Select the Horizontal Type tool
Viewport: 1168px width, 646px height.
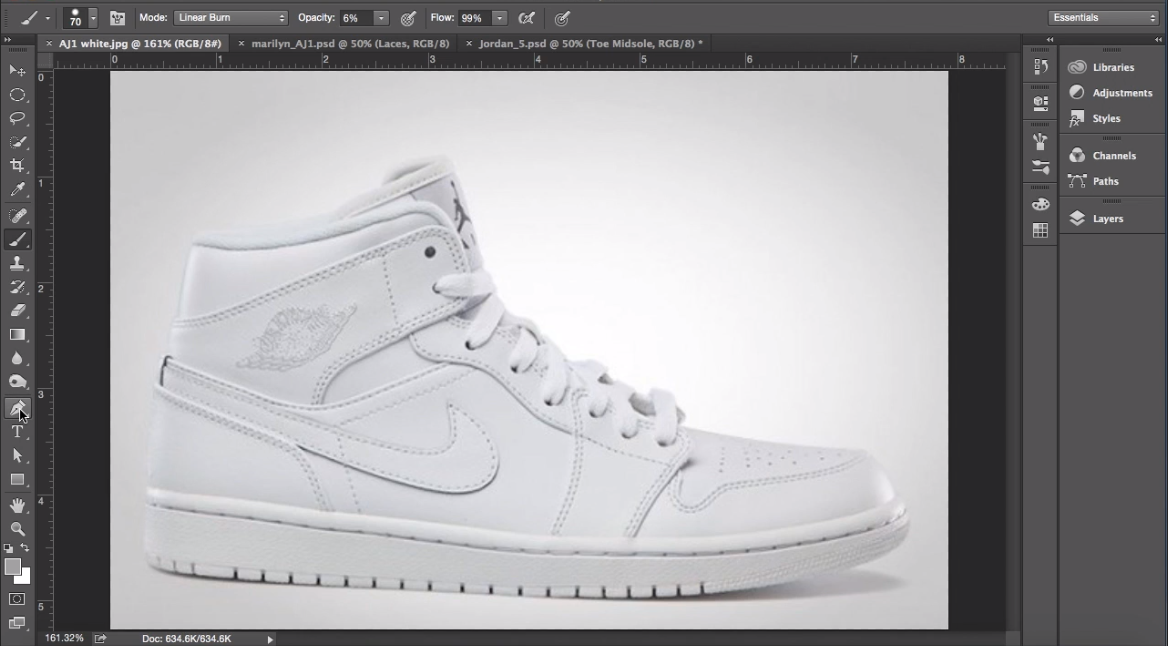[x=17, y=432]
